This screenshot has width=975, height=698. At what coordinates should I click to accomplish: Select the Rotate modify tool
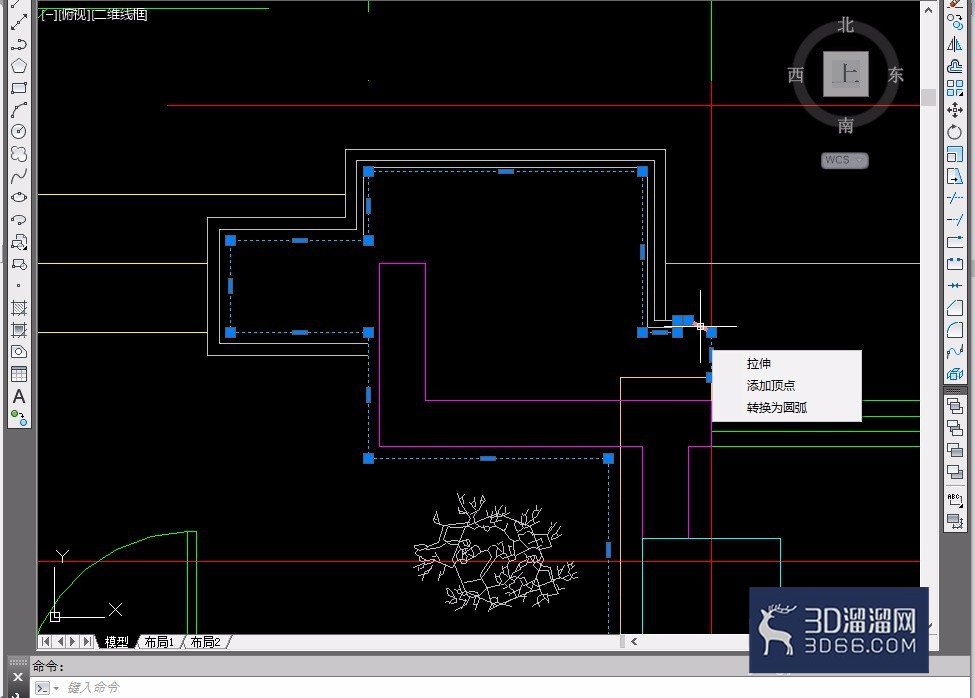[x=954, y=132]
